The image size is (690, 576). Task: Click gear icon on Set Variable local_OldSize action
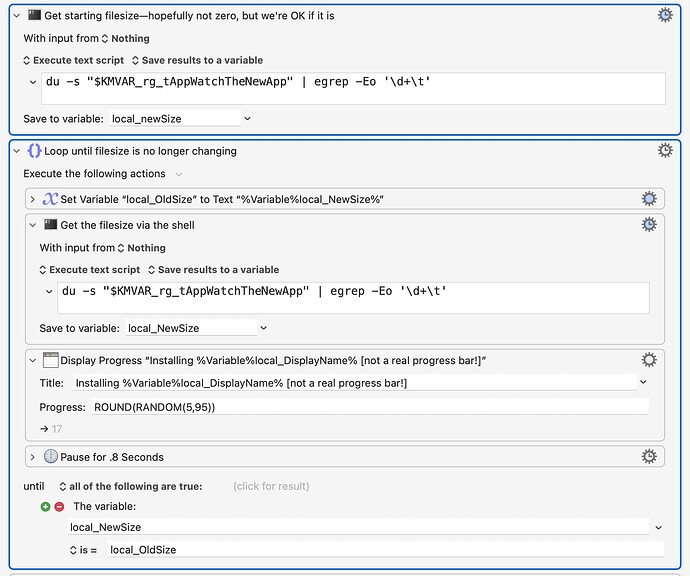pos(649,199)
